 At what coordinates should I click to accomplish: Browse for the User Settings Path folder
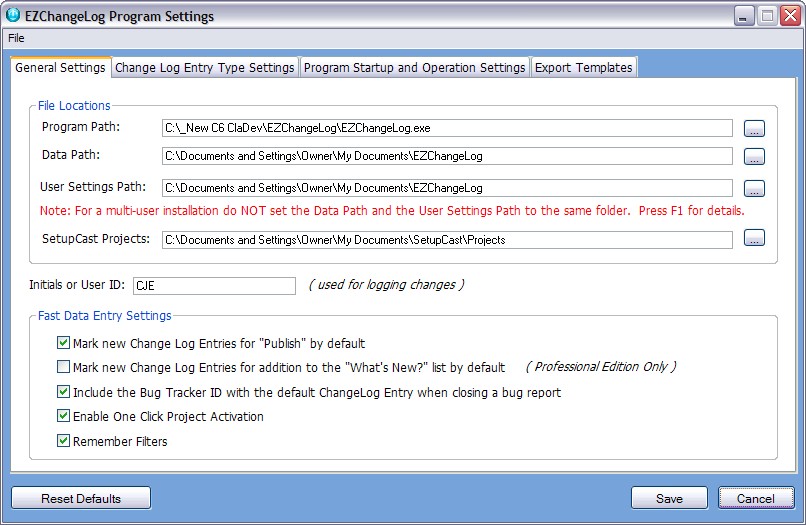pos(754,188)
